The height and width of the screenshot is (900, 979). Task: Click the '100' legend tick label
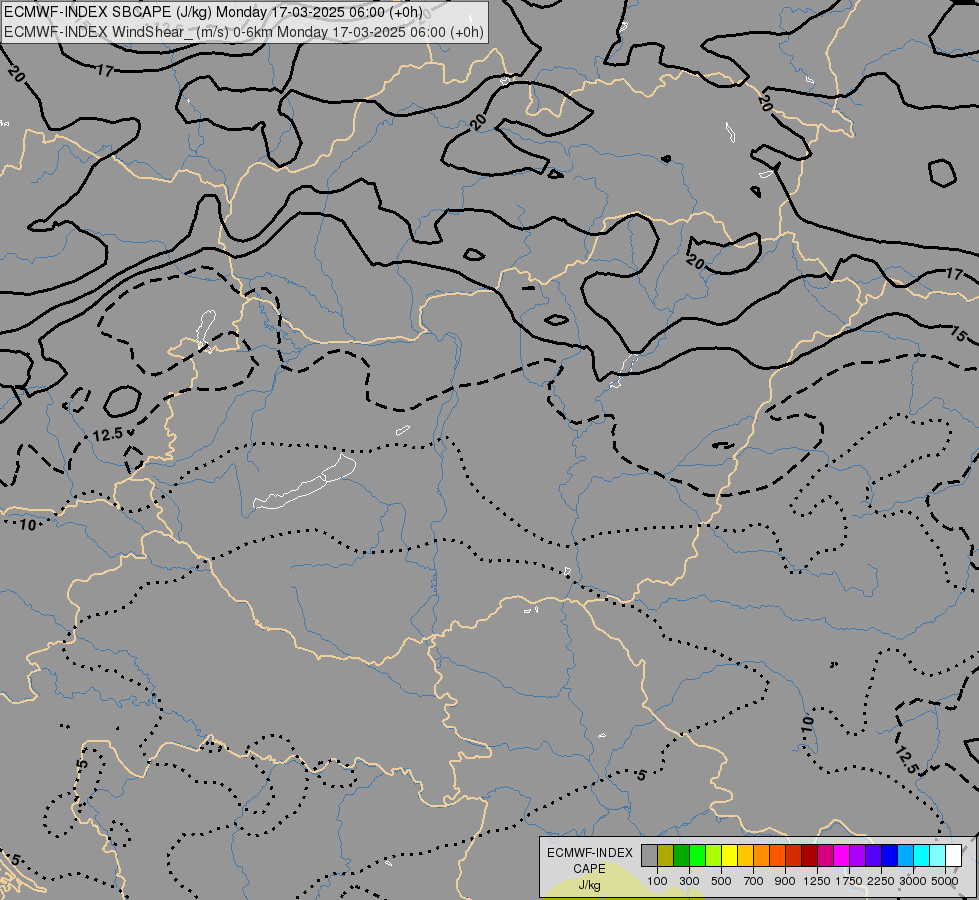[657, 881]
